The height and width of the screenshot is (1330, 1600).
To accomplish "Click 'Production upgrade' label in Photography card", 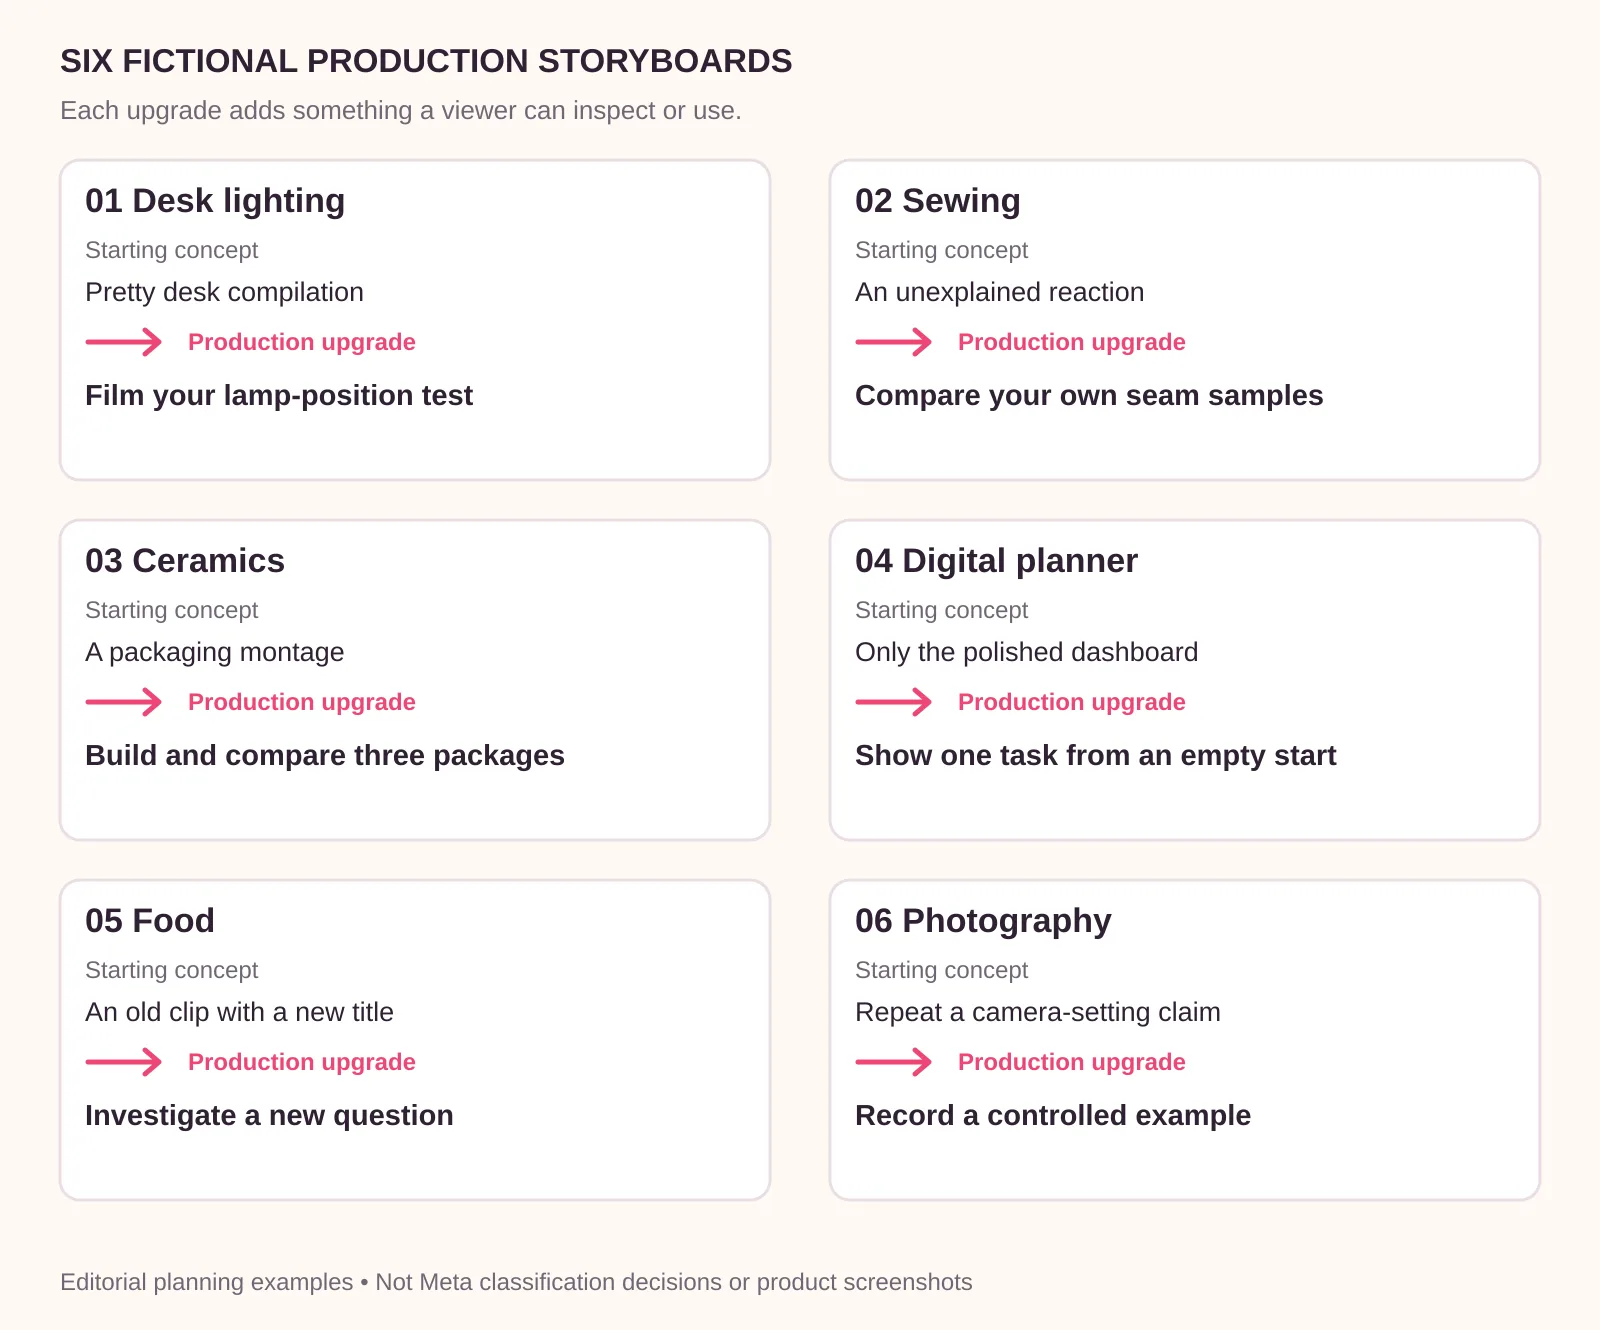I will (1072, 1062).
